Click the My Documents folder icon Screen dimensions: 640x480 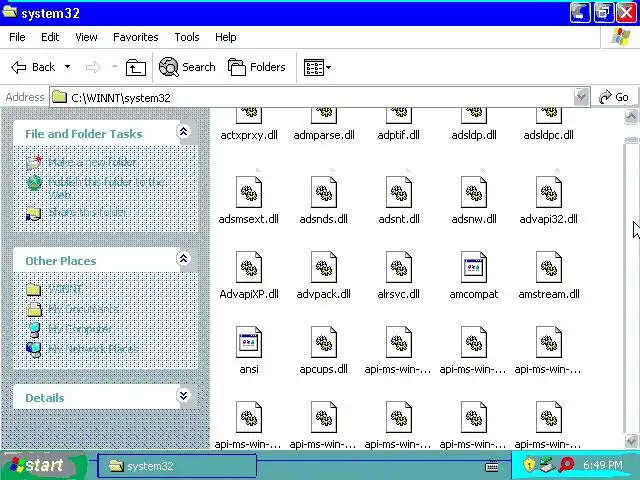tap(34, 309)
